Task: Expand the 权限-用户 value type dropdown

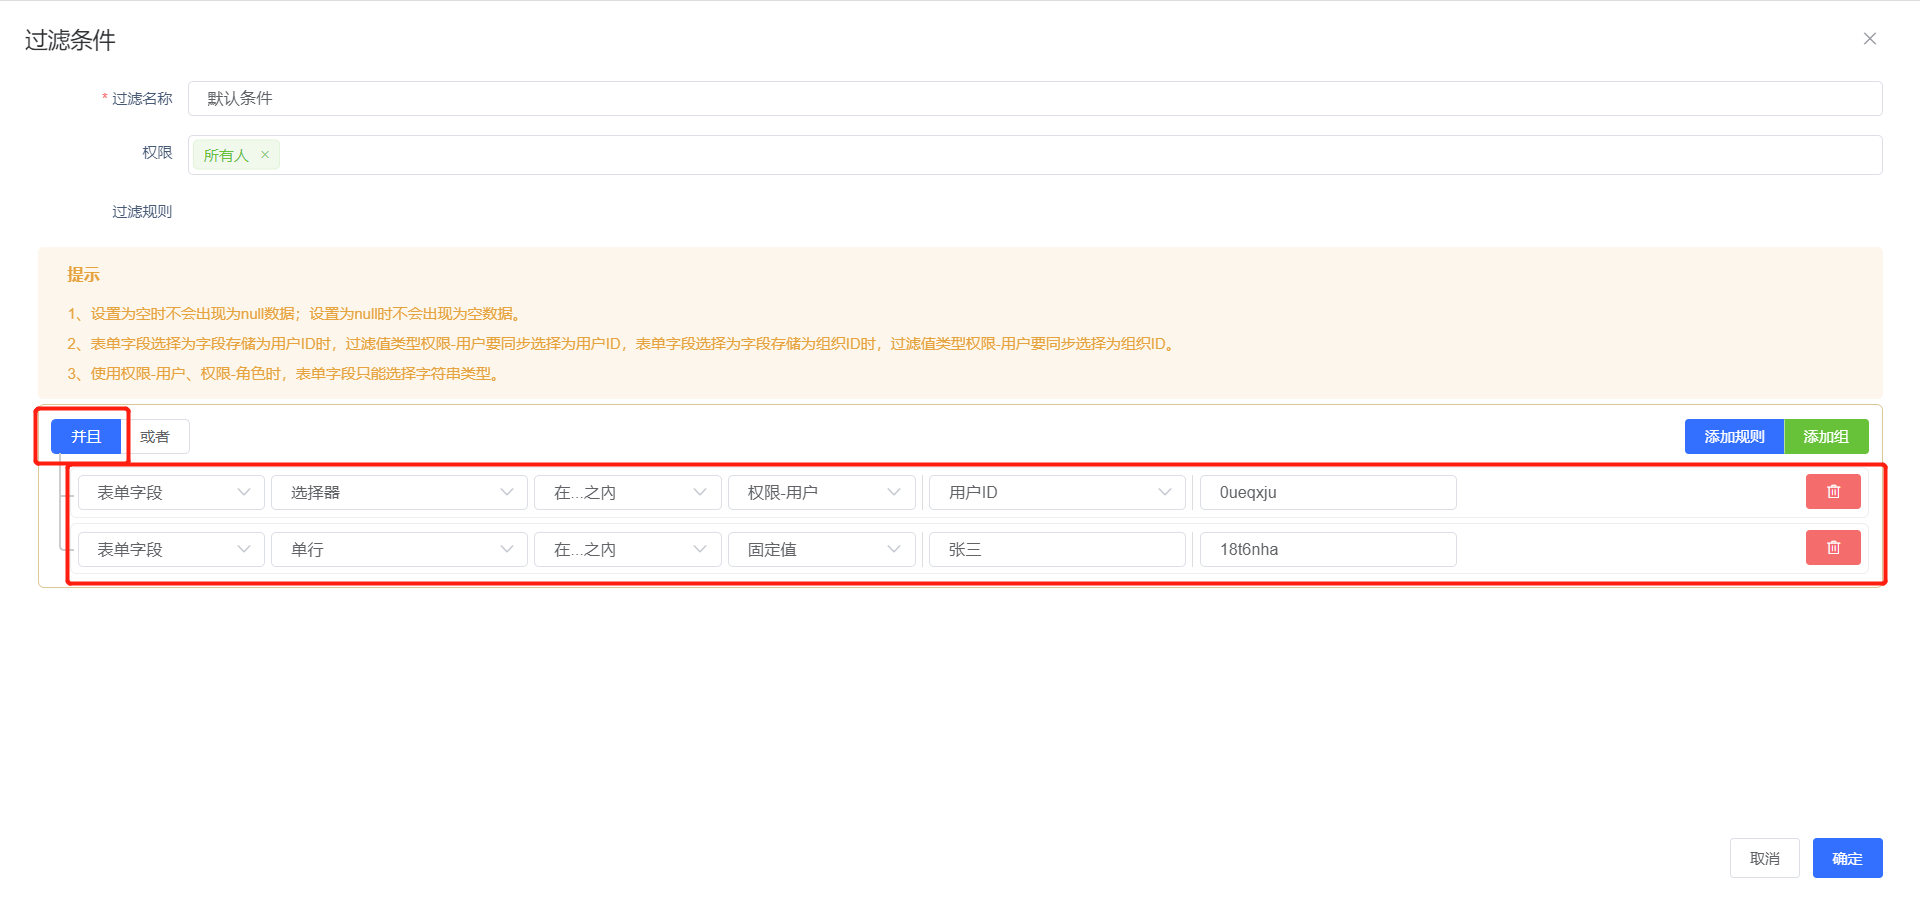Action: click(x=821, y=493)
